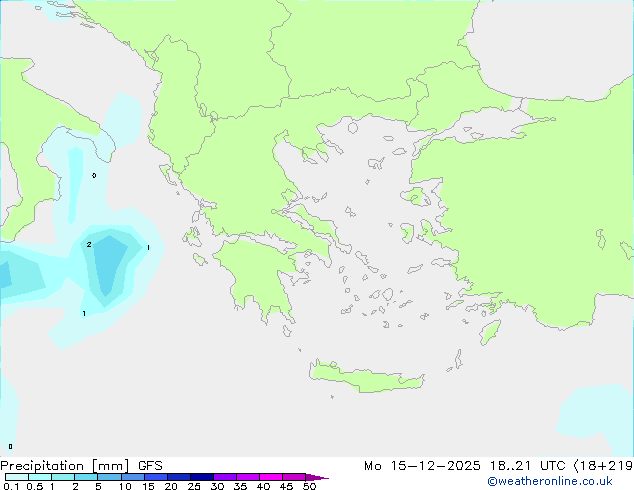Click the island of Crete on the map
This screenshot has height=490, width=634.
pos(366,377)
